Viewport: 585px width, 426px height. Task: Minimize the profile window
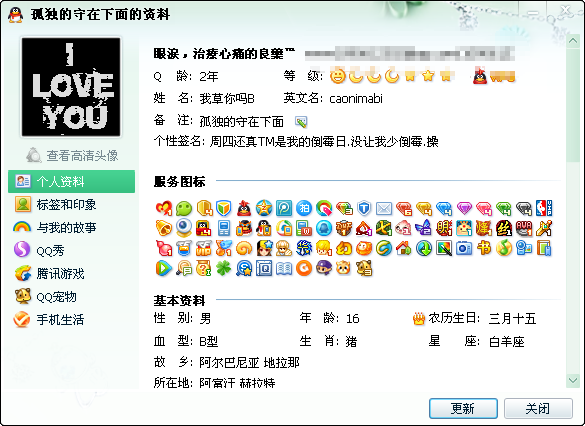point(534,13)
